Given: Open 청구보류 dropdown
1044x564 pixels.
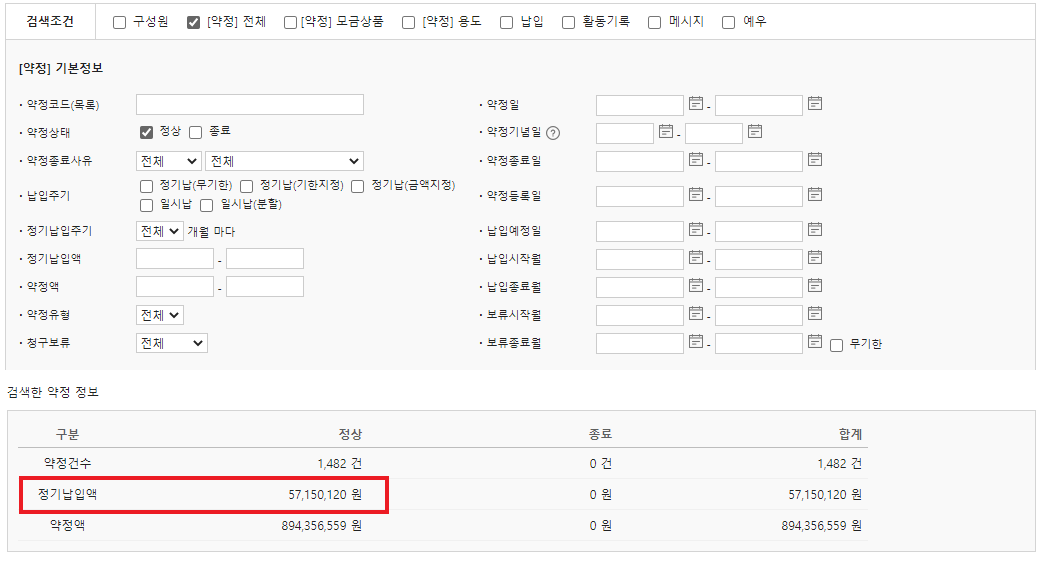Looking at the screenshot, I should click(x=172, y=343).
